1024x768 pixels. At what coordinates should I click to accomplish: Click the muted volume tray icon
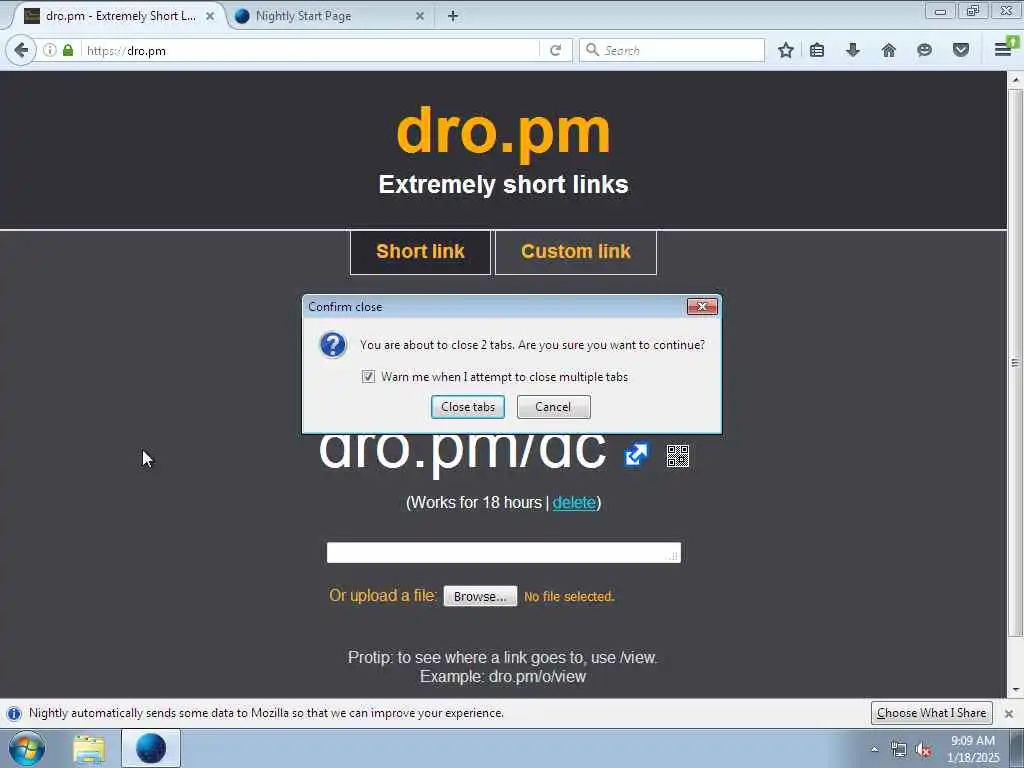(x=923, y=750)
